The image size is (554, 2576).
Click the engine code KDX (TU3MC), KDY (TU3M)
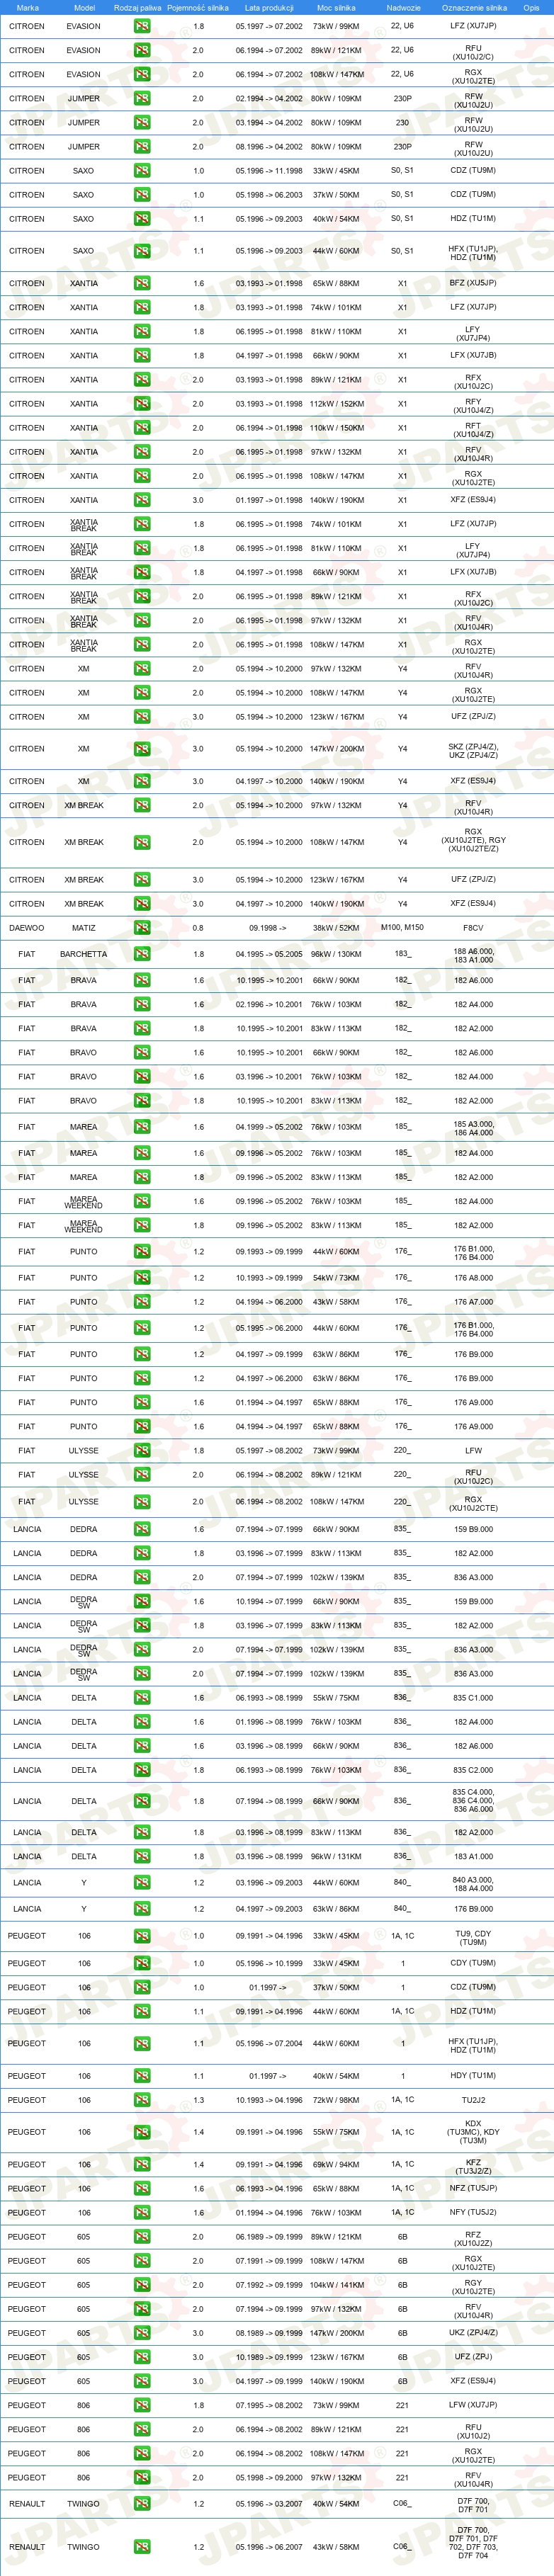[473, 2132]
